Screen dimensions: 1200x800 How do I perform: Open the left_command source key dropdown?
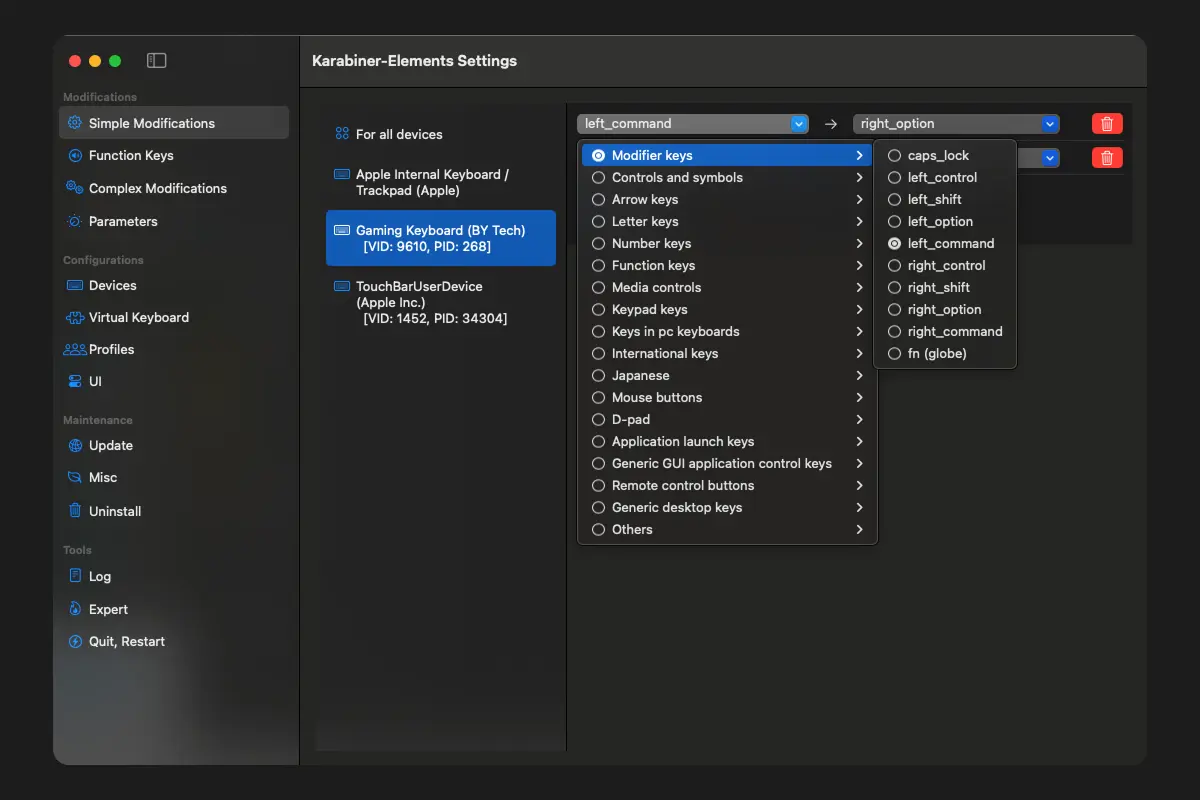(692, 124)
